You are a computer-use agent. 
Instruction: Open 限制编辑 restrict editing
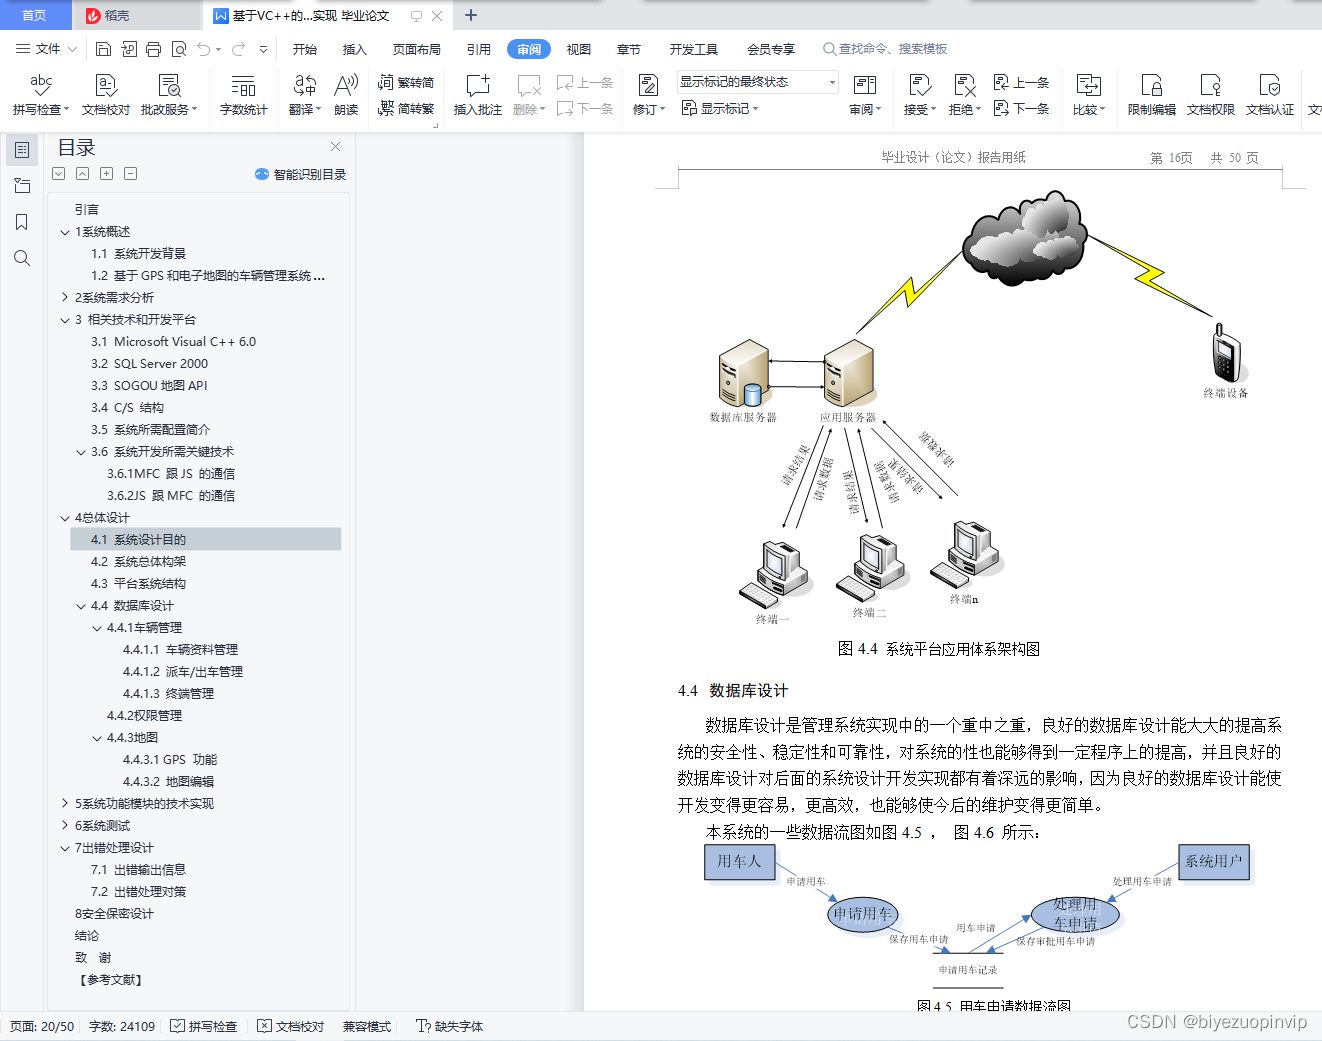coord(1150,95)
